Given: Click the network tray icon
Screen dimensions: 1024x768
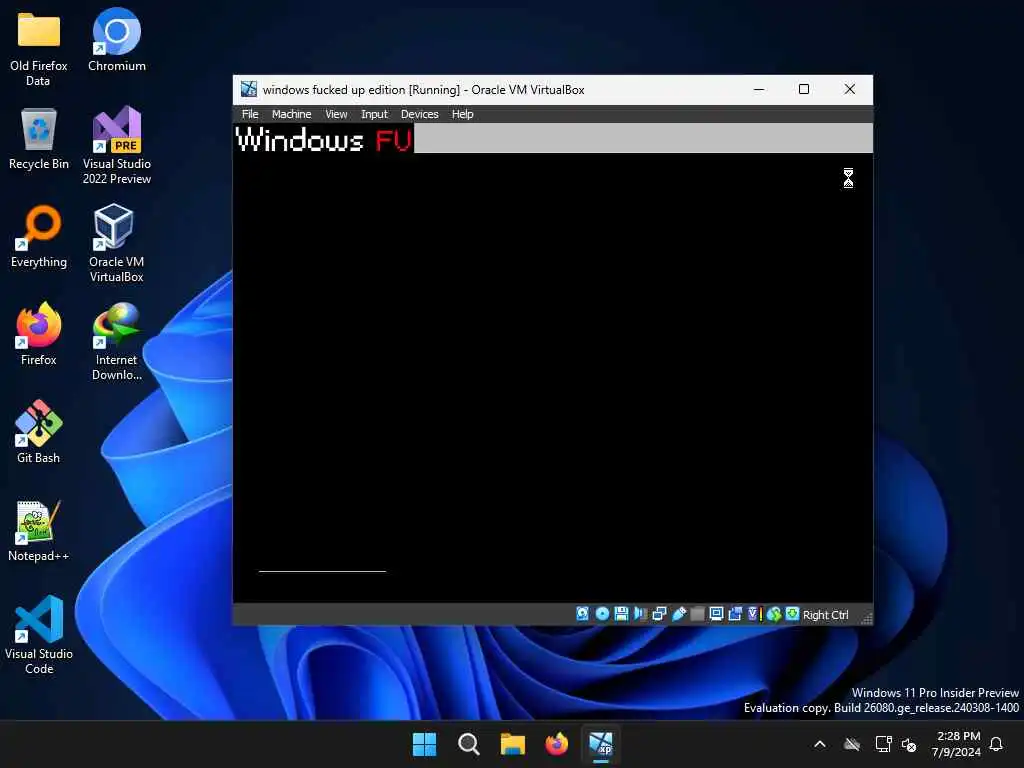Looking at the screenshot, I should tap(883, 744).
